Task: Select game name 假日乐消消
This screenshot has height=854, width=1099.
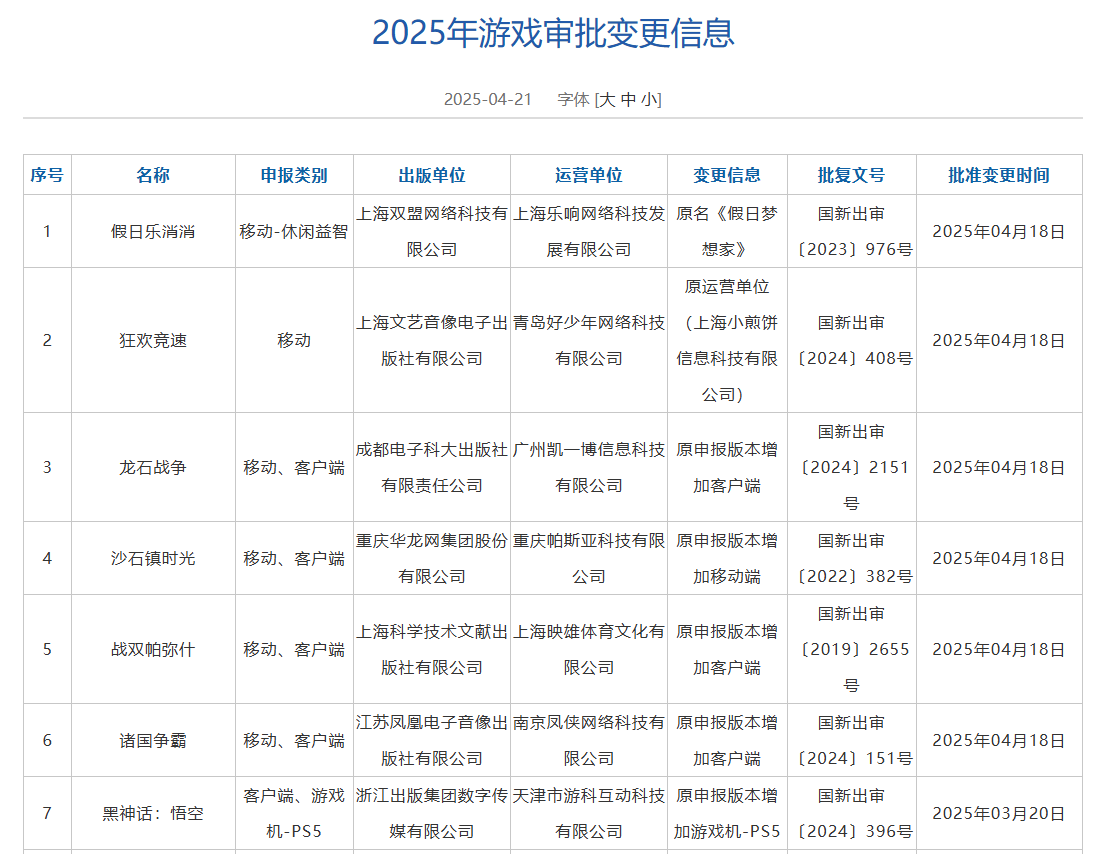Action: pos(153,231)
